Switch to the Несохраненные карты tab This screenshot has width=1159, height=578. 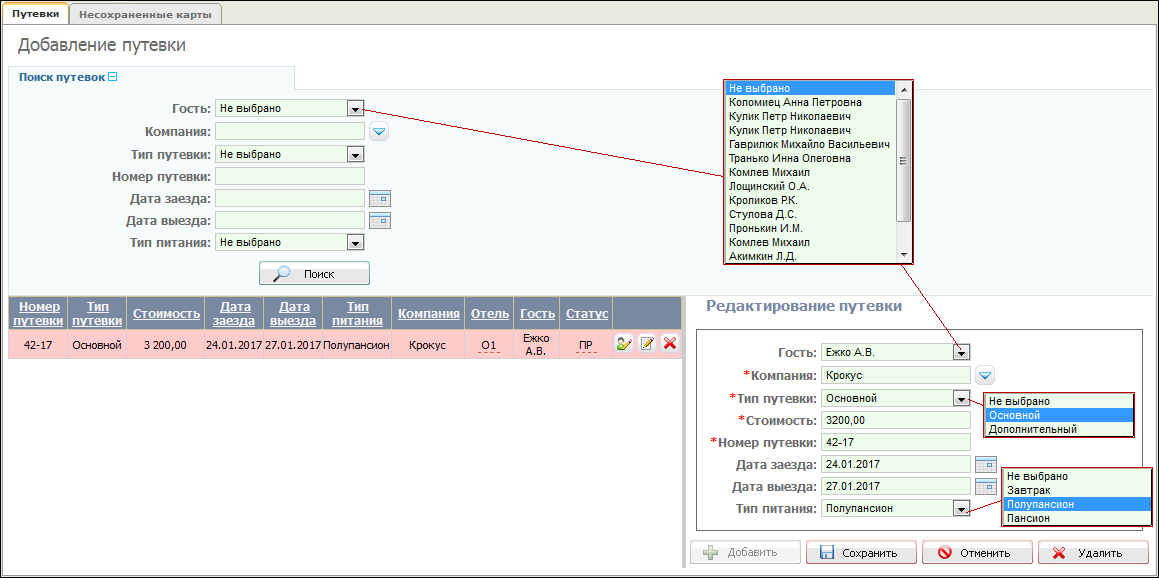145,13
